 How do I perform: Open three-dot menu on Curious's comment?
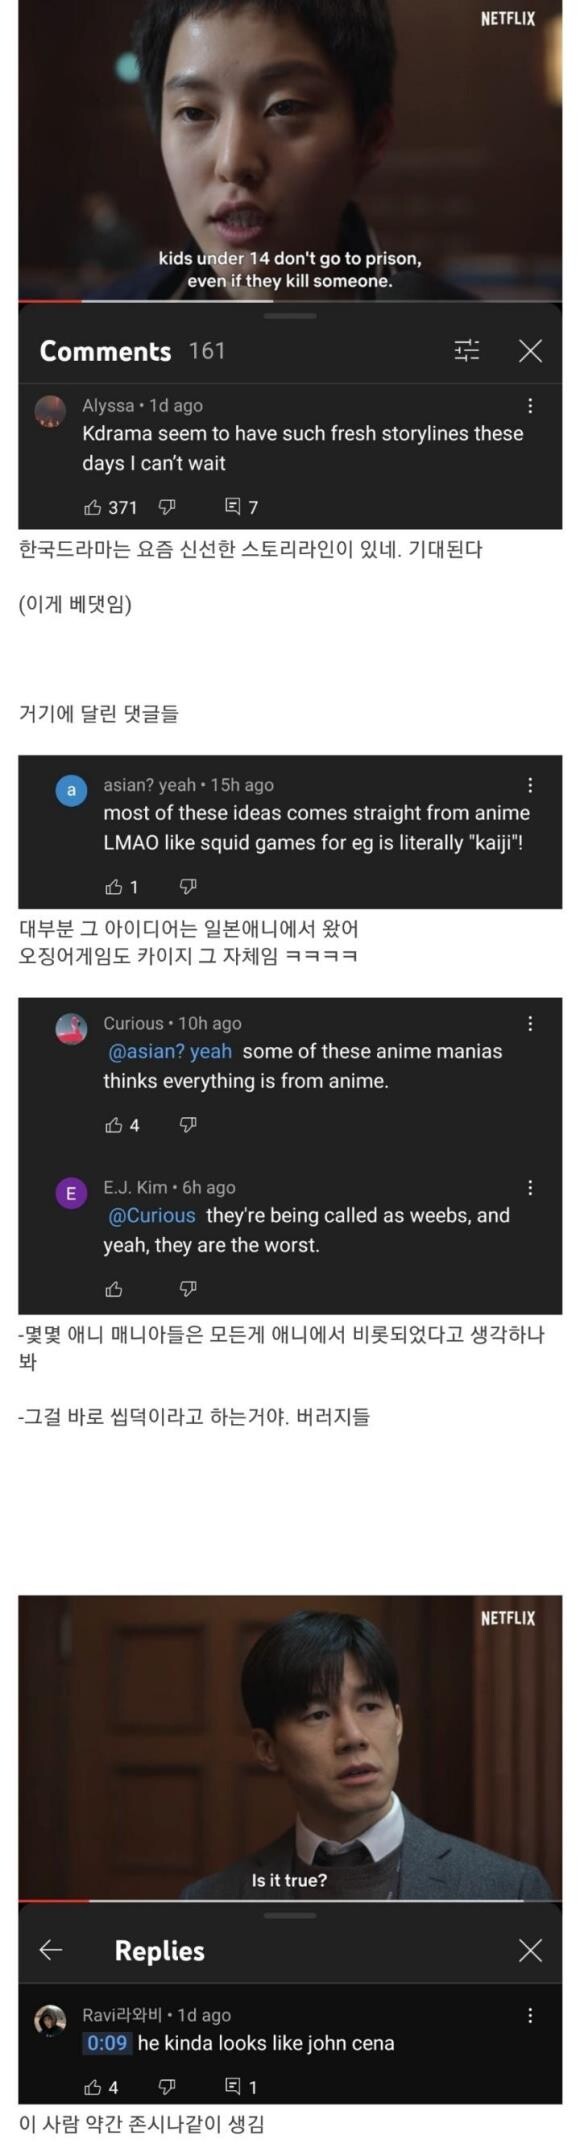(530, 1023)
